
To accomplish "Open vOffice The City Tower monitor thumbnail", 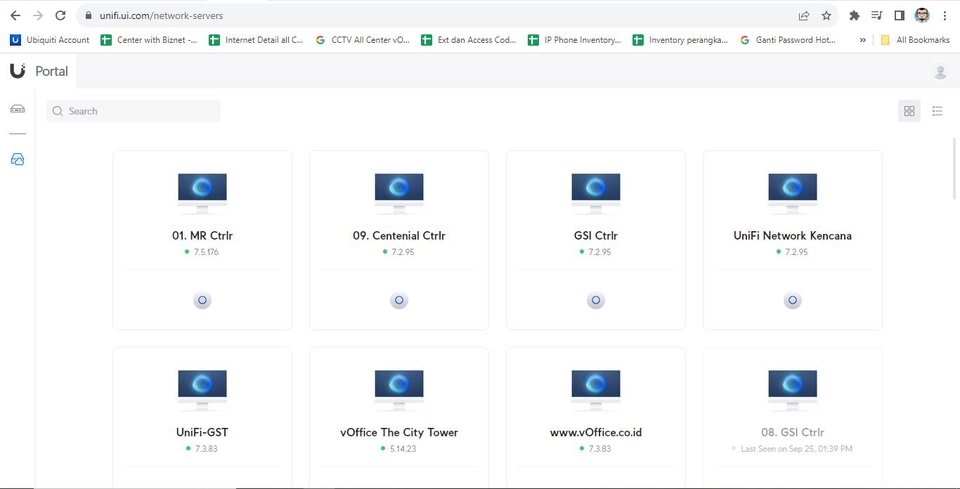I will pos(399,390).
